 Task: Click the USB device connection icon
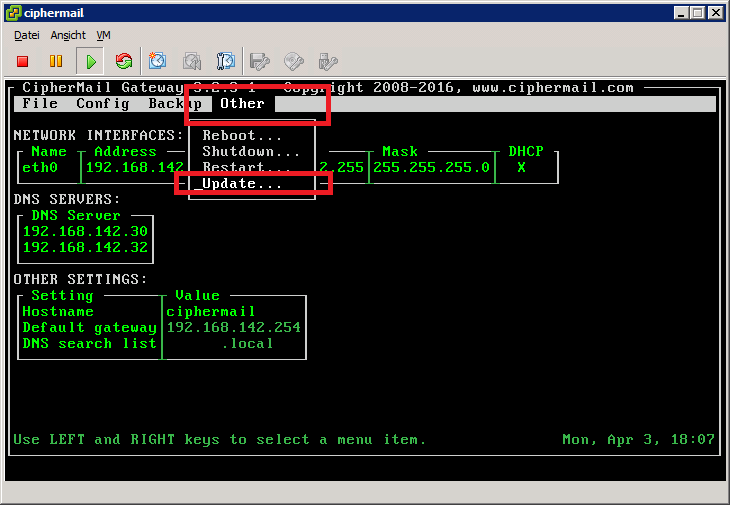[327, 62]
